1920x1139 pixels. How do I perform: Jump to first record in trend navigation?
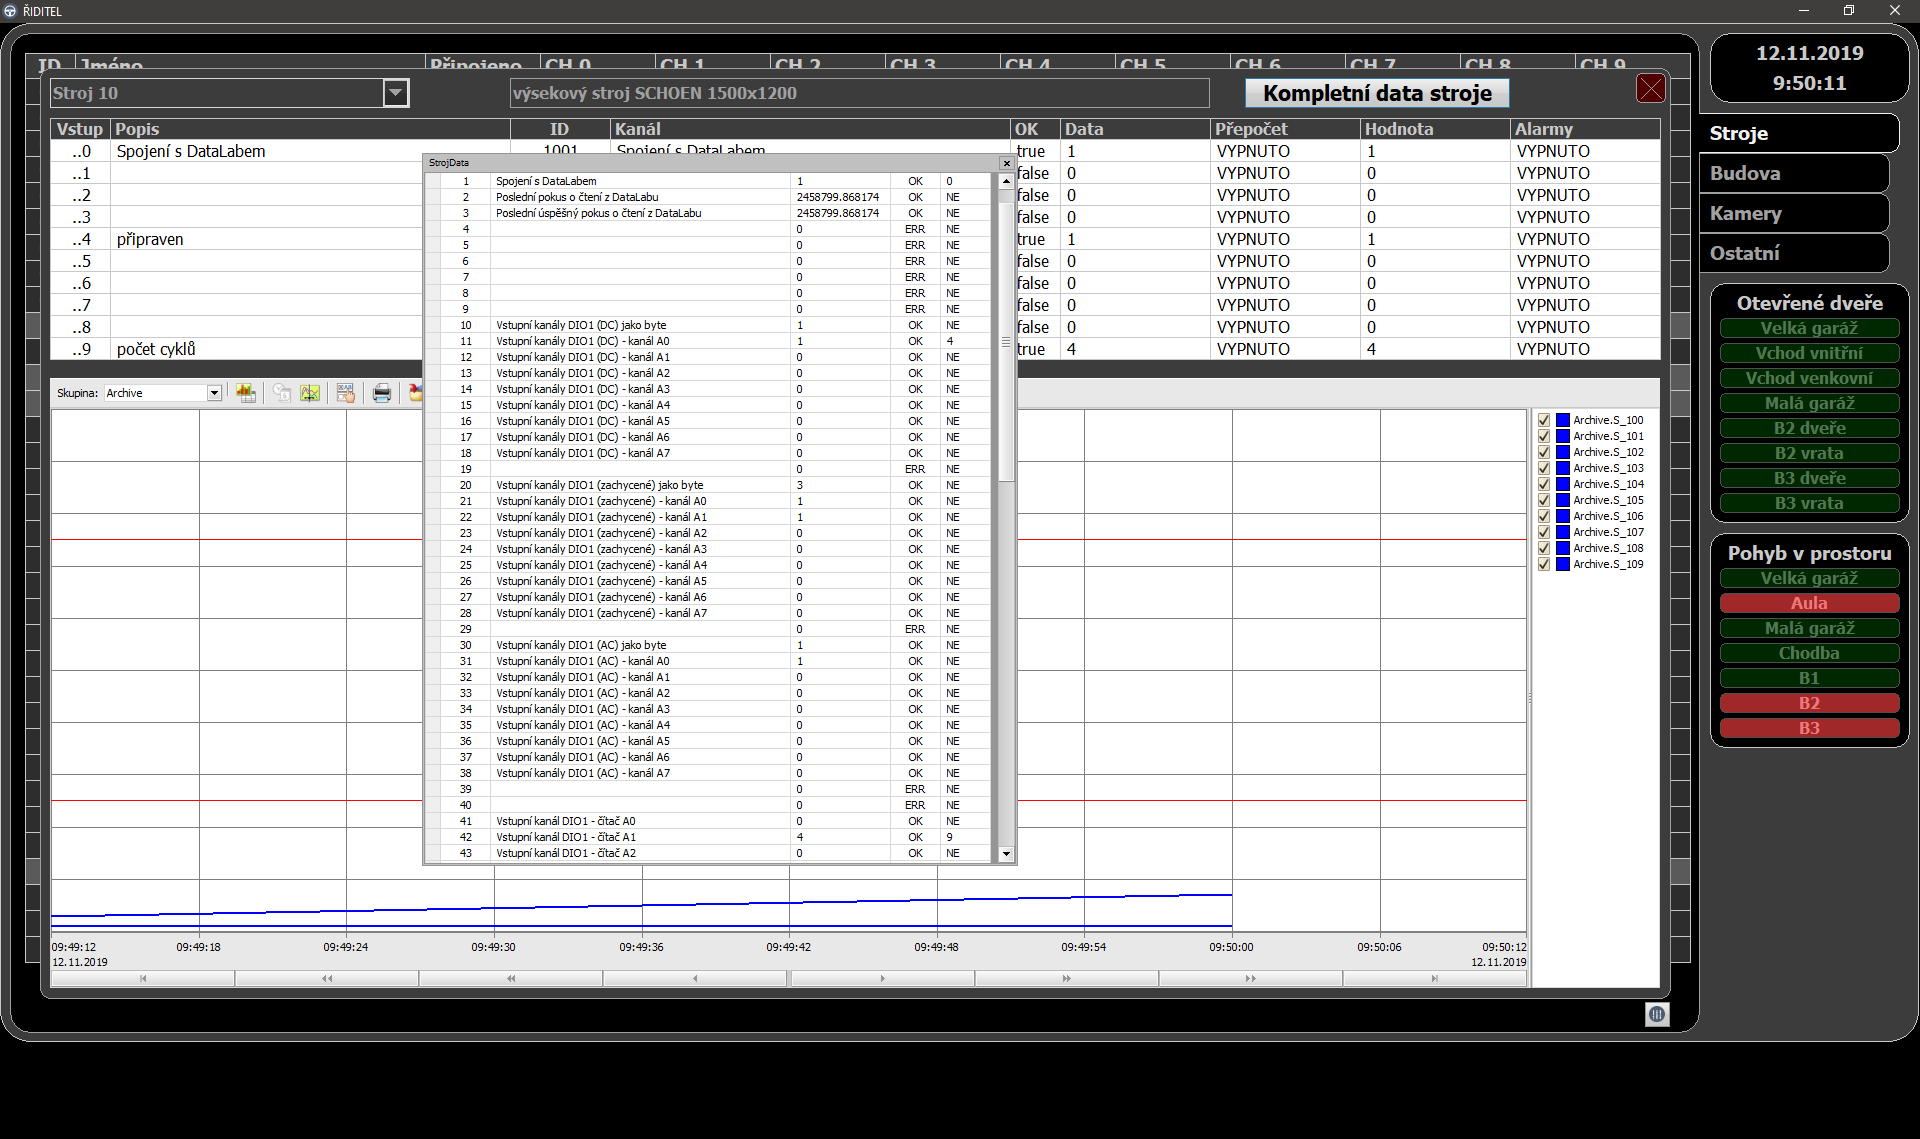pyautogui.click(x=143, y=978)
